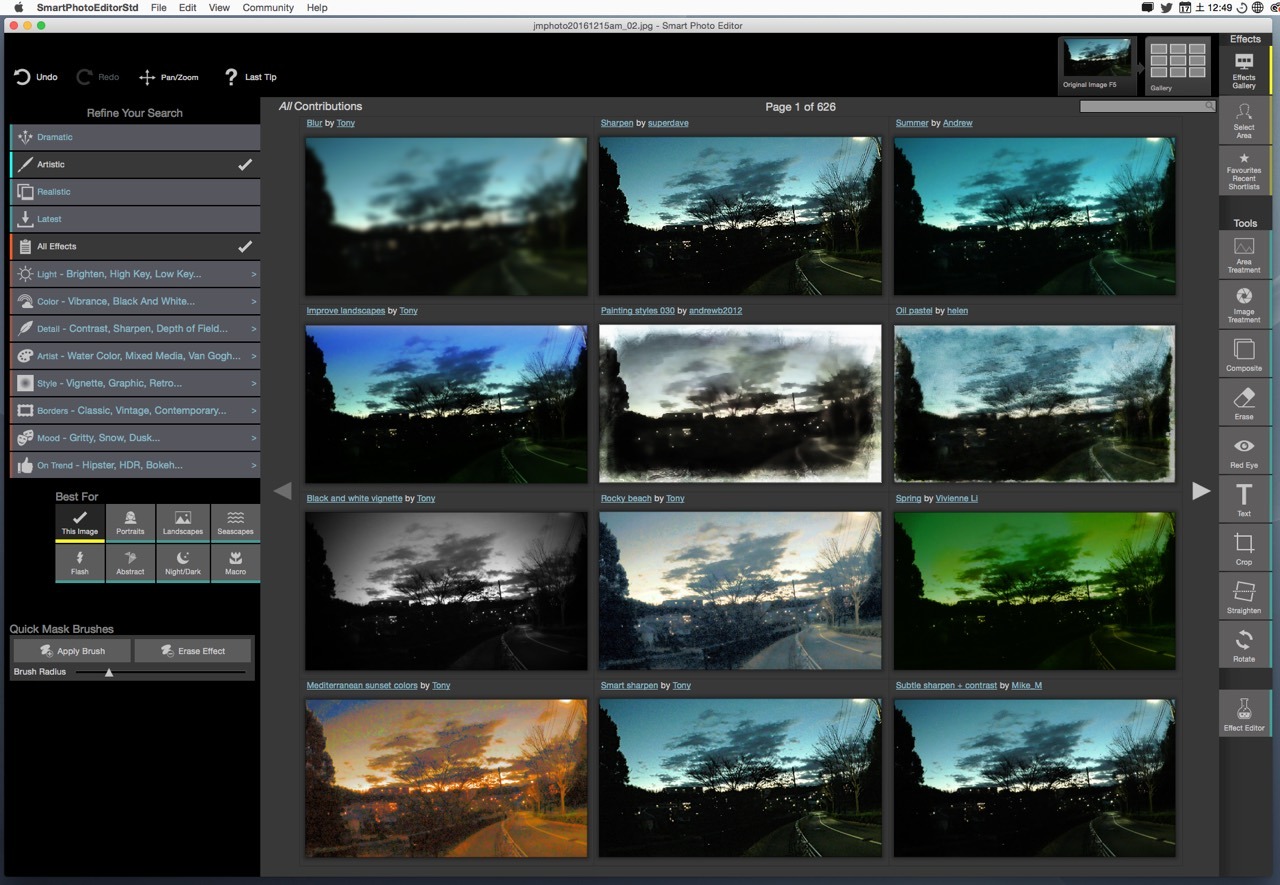Choose the Select Area tool

coord(1244,120)
